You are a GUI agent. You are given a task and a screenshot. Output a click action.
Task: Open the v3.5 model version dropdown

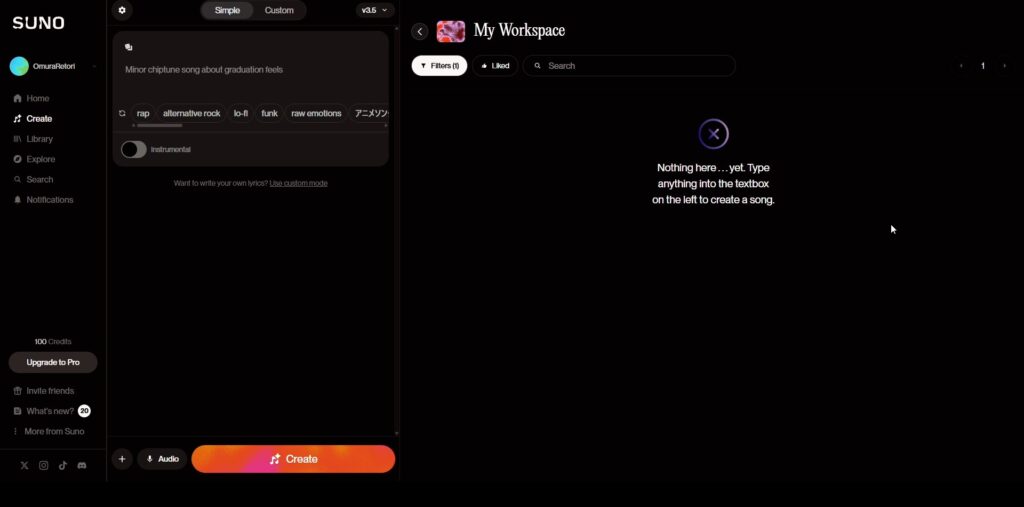pyautogui.click(x=375, y=10)
